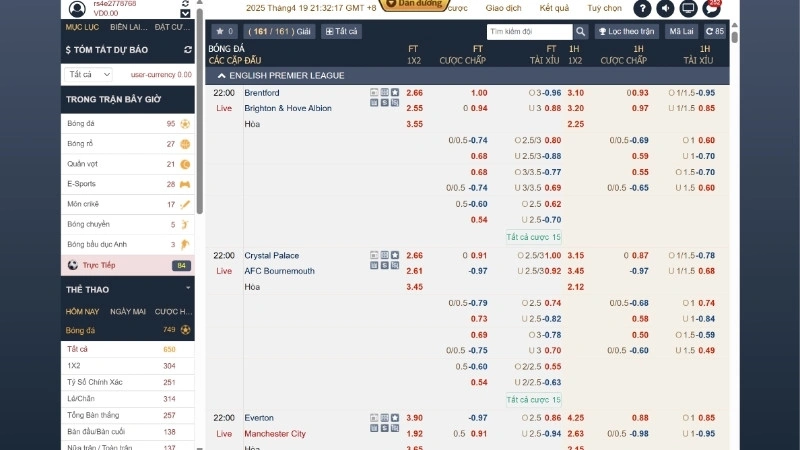Click the Dẫn đường navigation dropdown button

click(x=414, y=4)
